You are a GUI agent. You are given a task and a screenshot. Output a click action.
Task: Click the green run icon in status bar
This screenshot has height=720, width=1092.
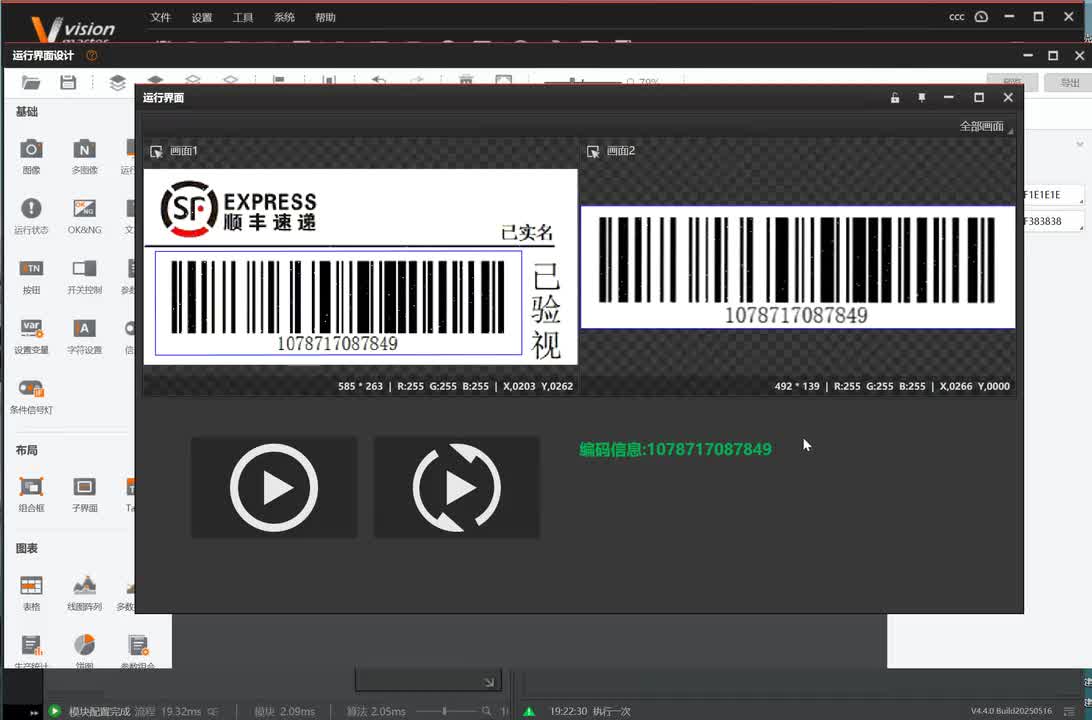pos(54,711)
